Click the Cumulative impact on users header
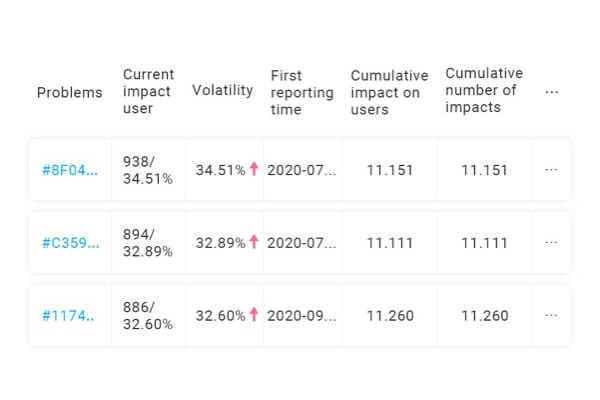 (x=389, y=92)
